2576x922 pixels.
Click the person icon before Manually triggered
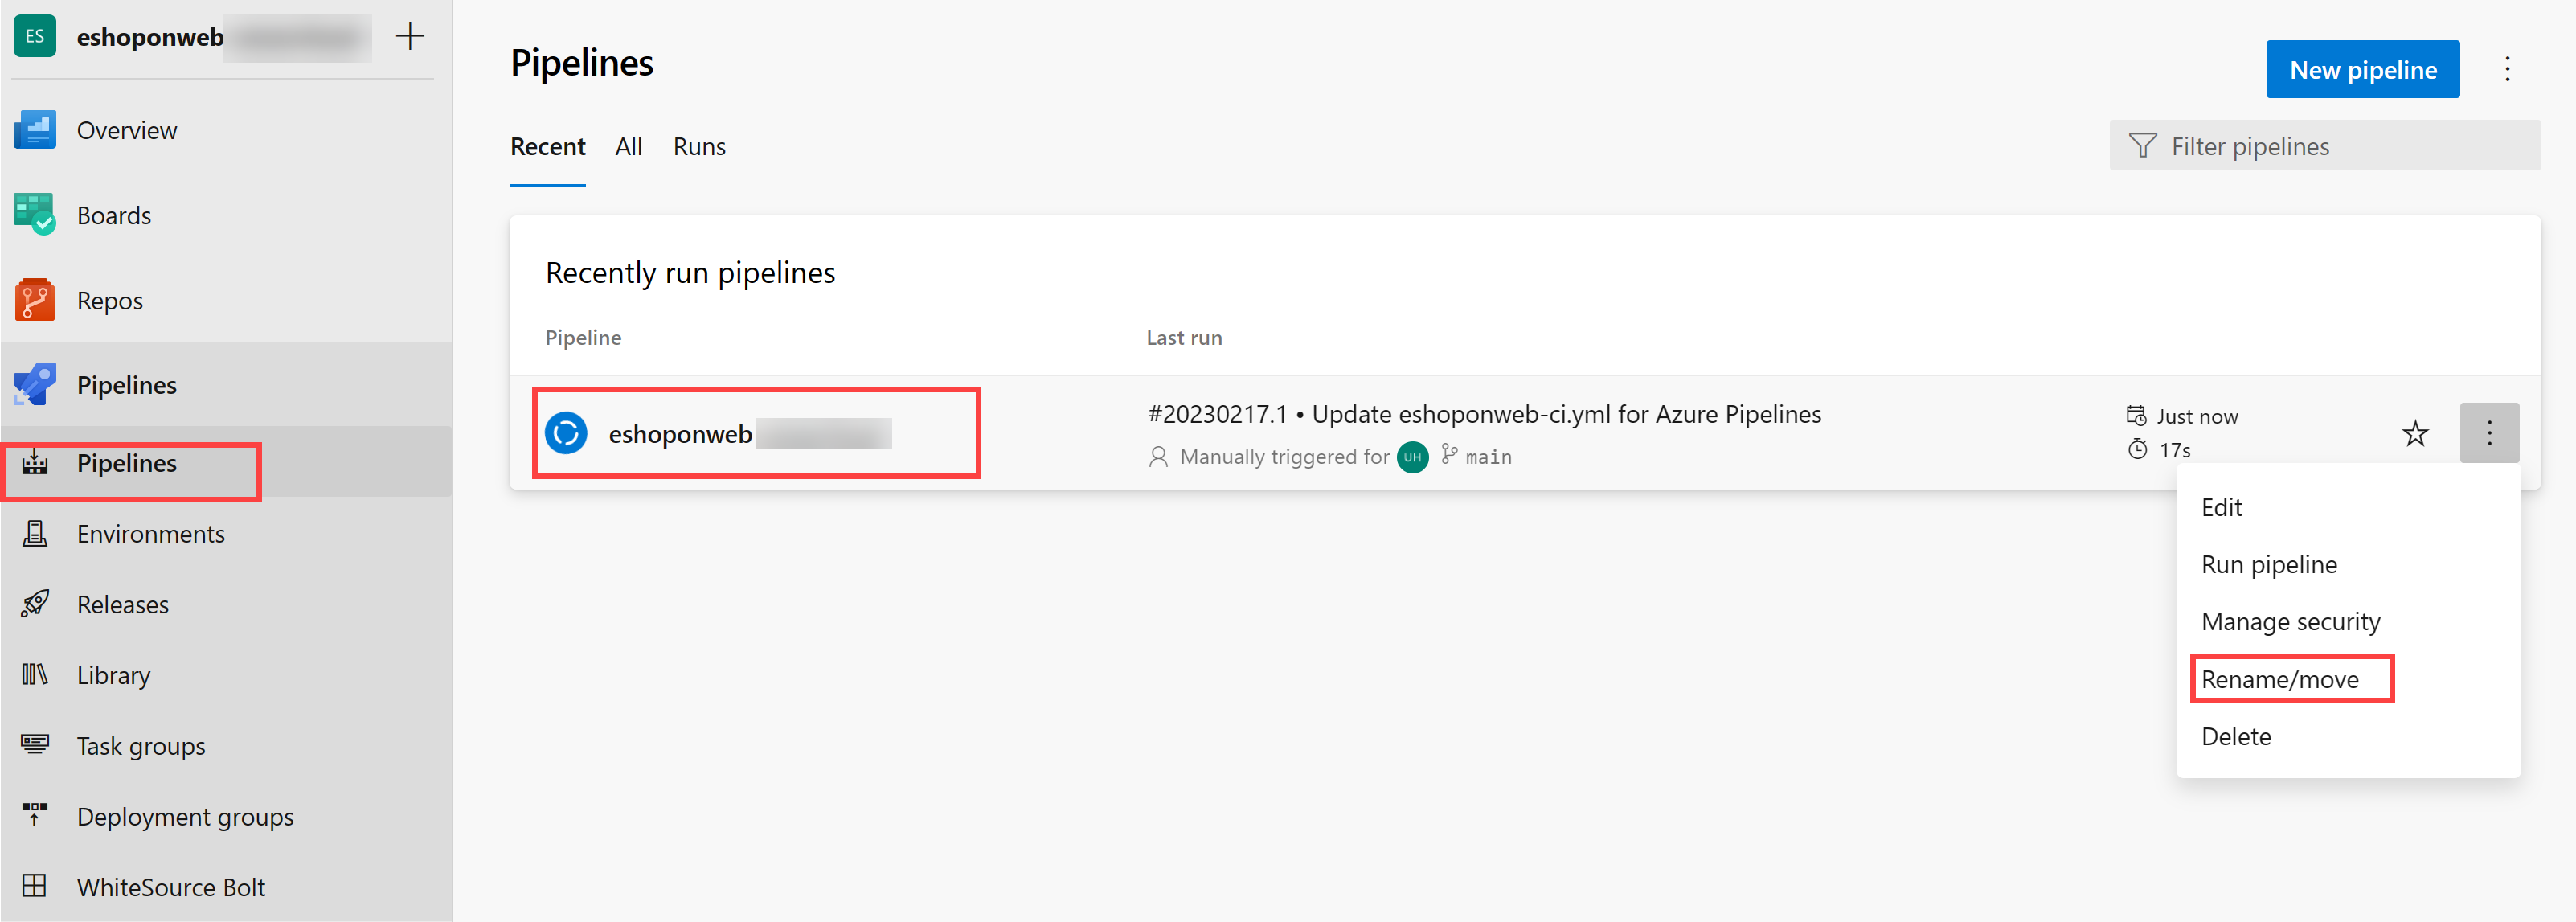1158,457
